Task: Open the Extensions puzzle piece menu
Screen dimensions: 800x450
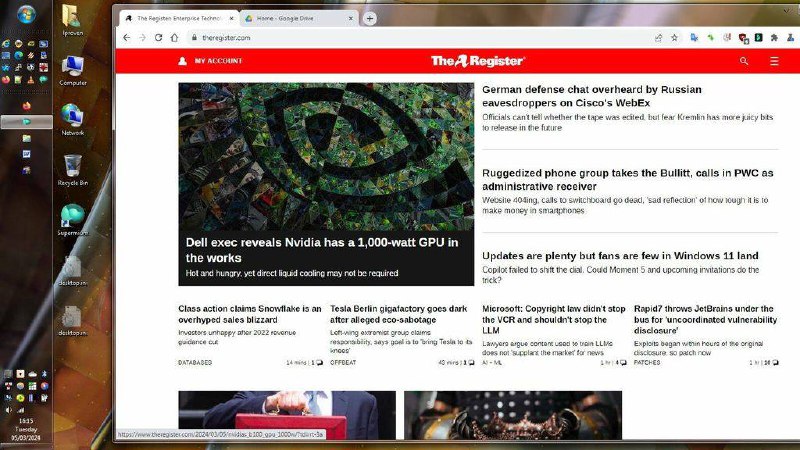Action: (774, 38)
